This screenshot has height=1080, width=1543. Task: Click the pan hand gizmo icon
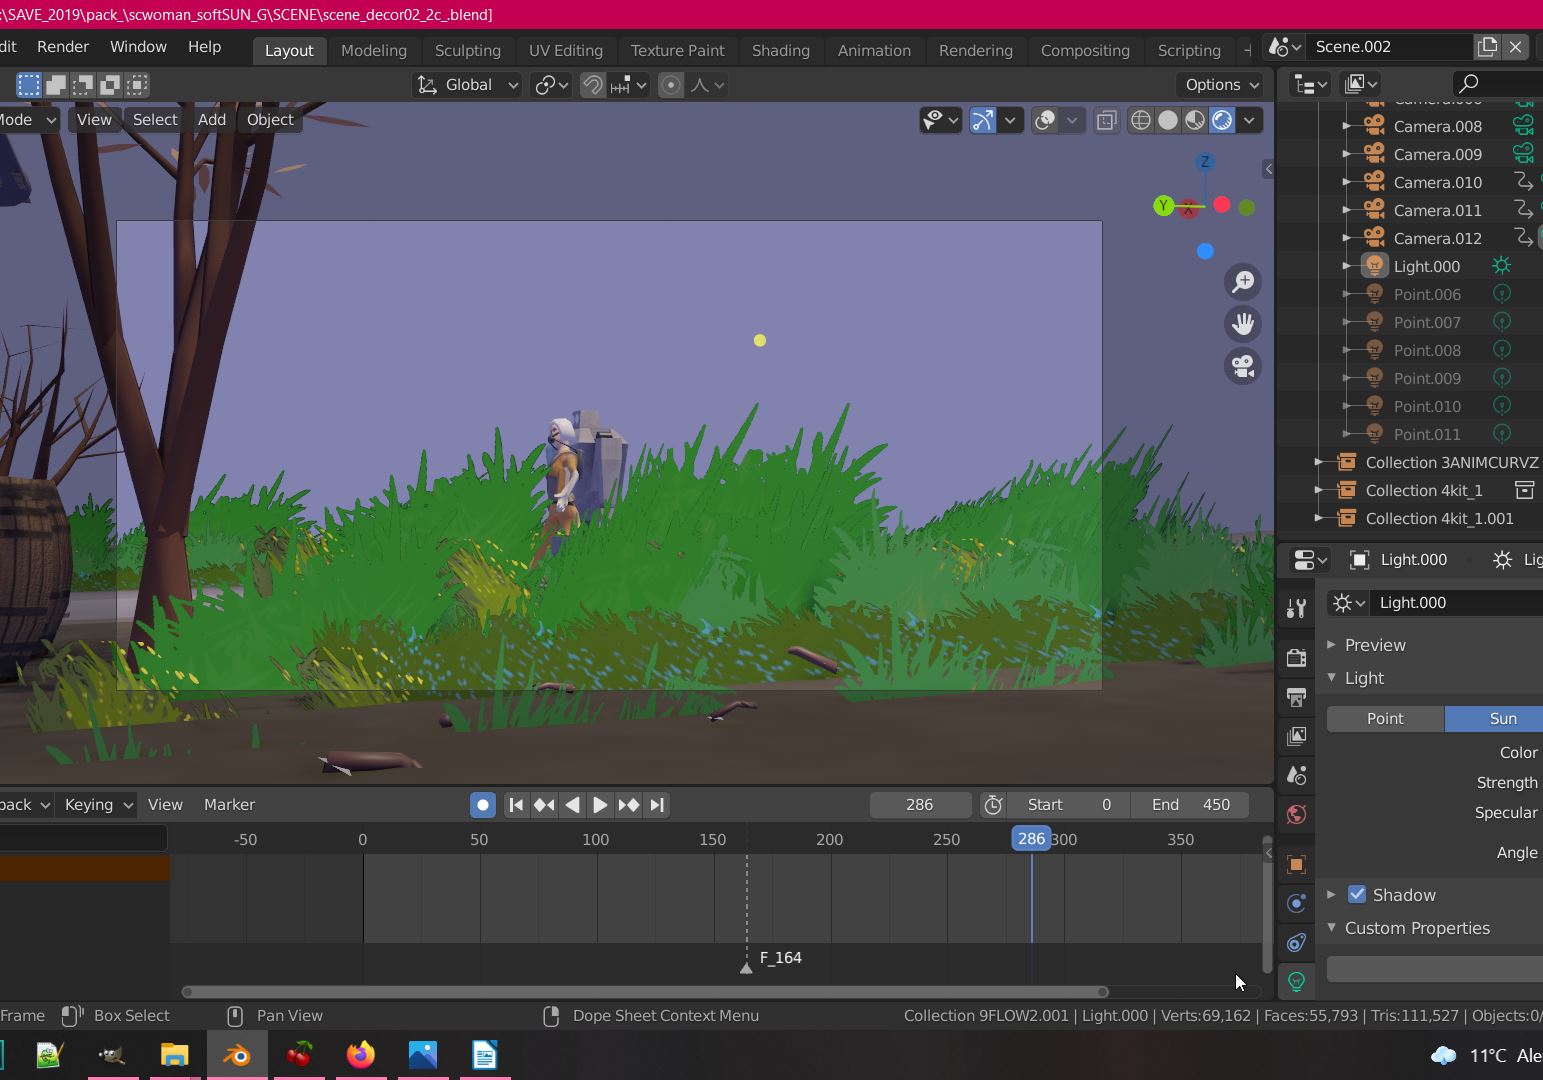1243,324
